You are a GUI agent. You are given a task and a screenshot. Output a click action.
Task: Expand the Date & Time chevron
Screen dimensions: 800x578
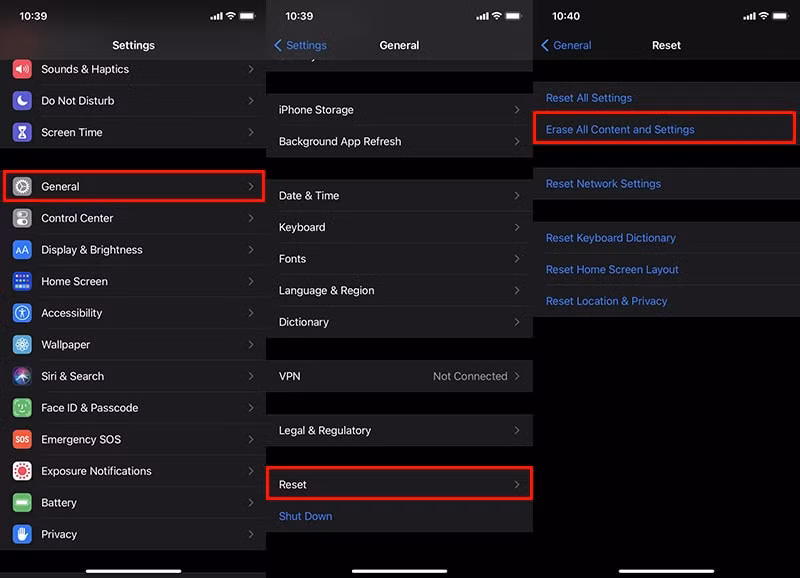coord(517,196)
